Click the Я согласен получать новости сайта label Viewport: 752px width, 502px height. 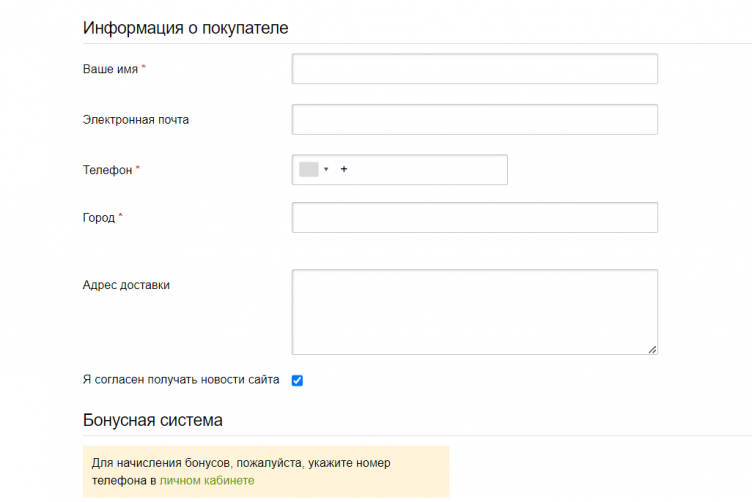tap(181, 380)
